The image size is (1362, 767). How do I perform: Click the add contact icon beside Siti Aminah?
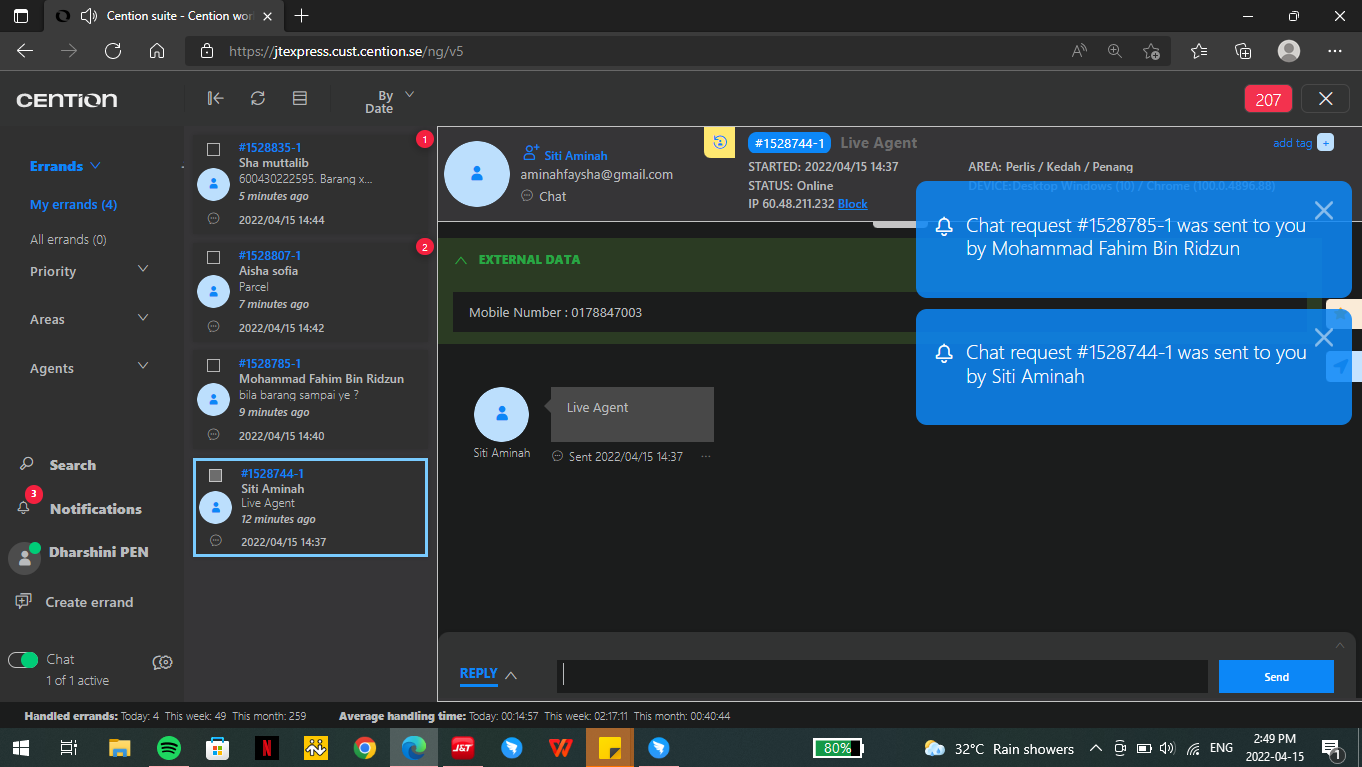(x=531, y=153)
